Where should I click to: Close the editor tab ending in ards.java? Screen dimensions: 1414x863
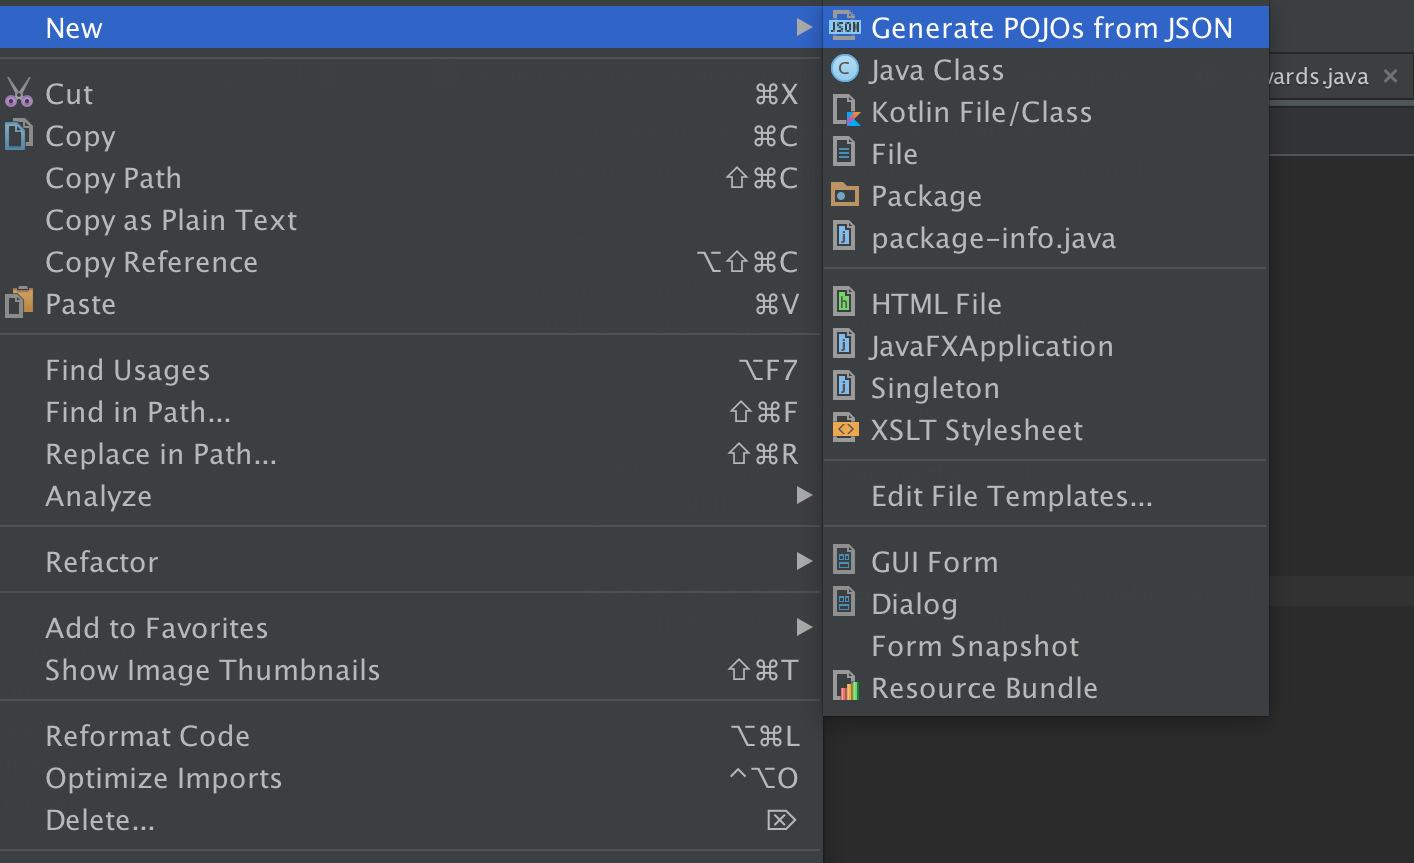1390,76
